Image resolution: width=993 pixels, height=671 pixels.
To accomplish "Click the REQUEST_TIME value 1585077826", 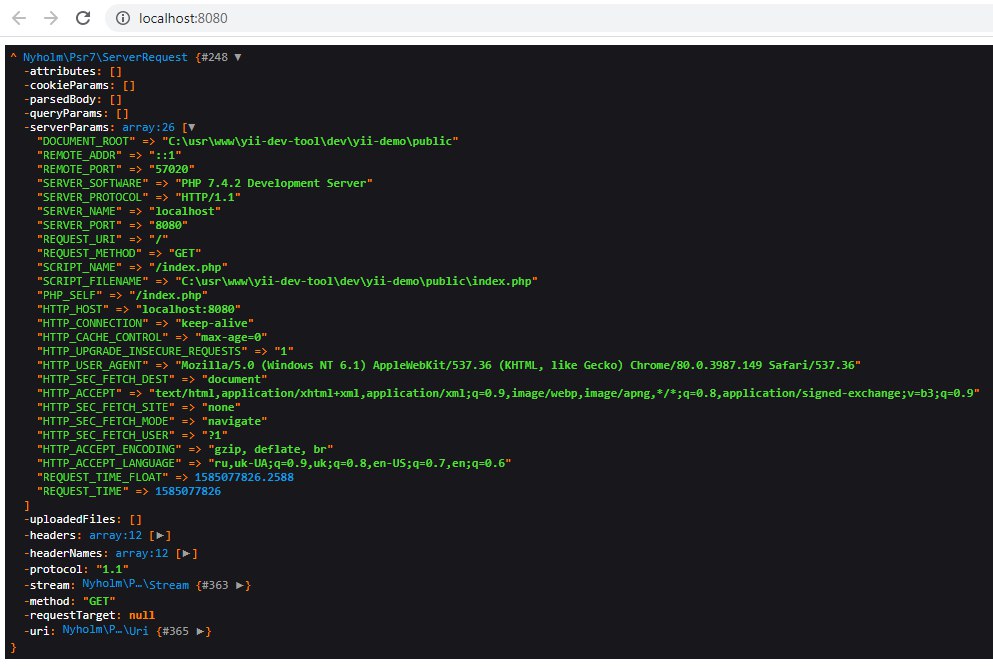I will pyautogui.click(x=188, y=491).
